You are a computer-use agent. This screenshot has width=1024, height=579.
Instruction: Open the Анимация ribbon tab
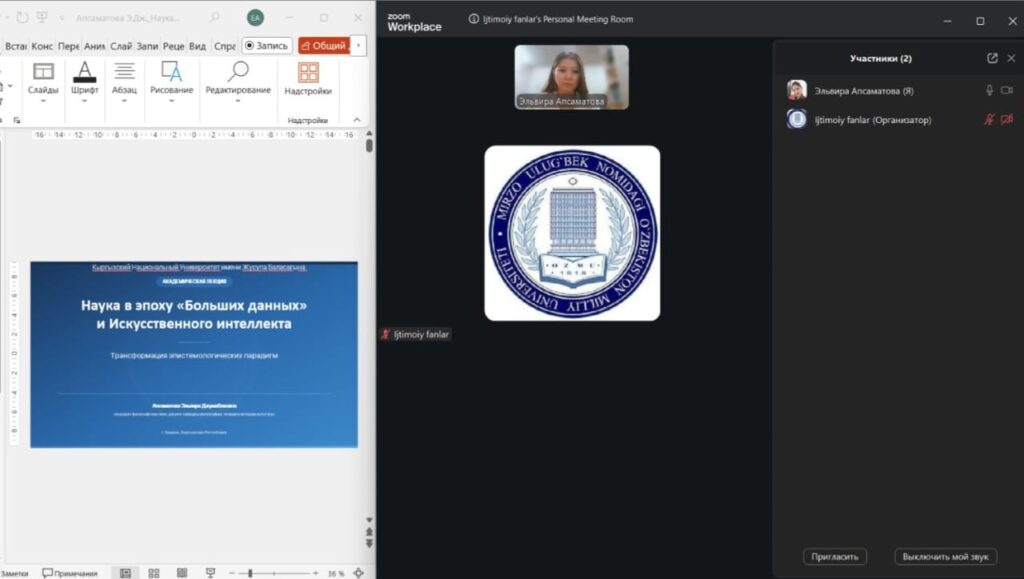click(x=95, y=46)
